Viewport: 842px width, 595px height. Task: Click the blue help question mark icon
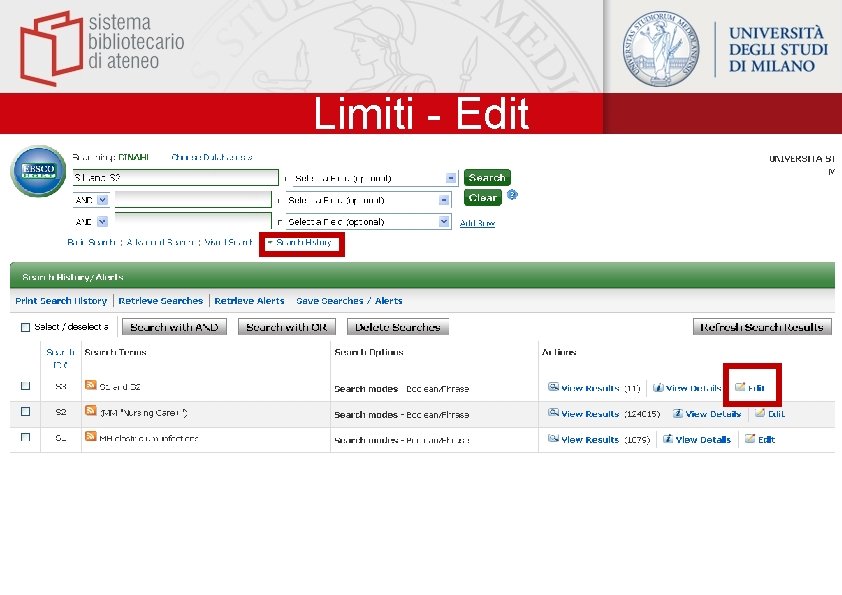click(x=512, y=195)
